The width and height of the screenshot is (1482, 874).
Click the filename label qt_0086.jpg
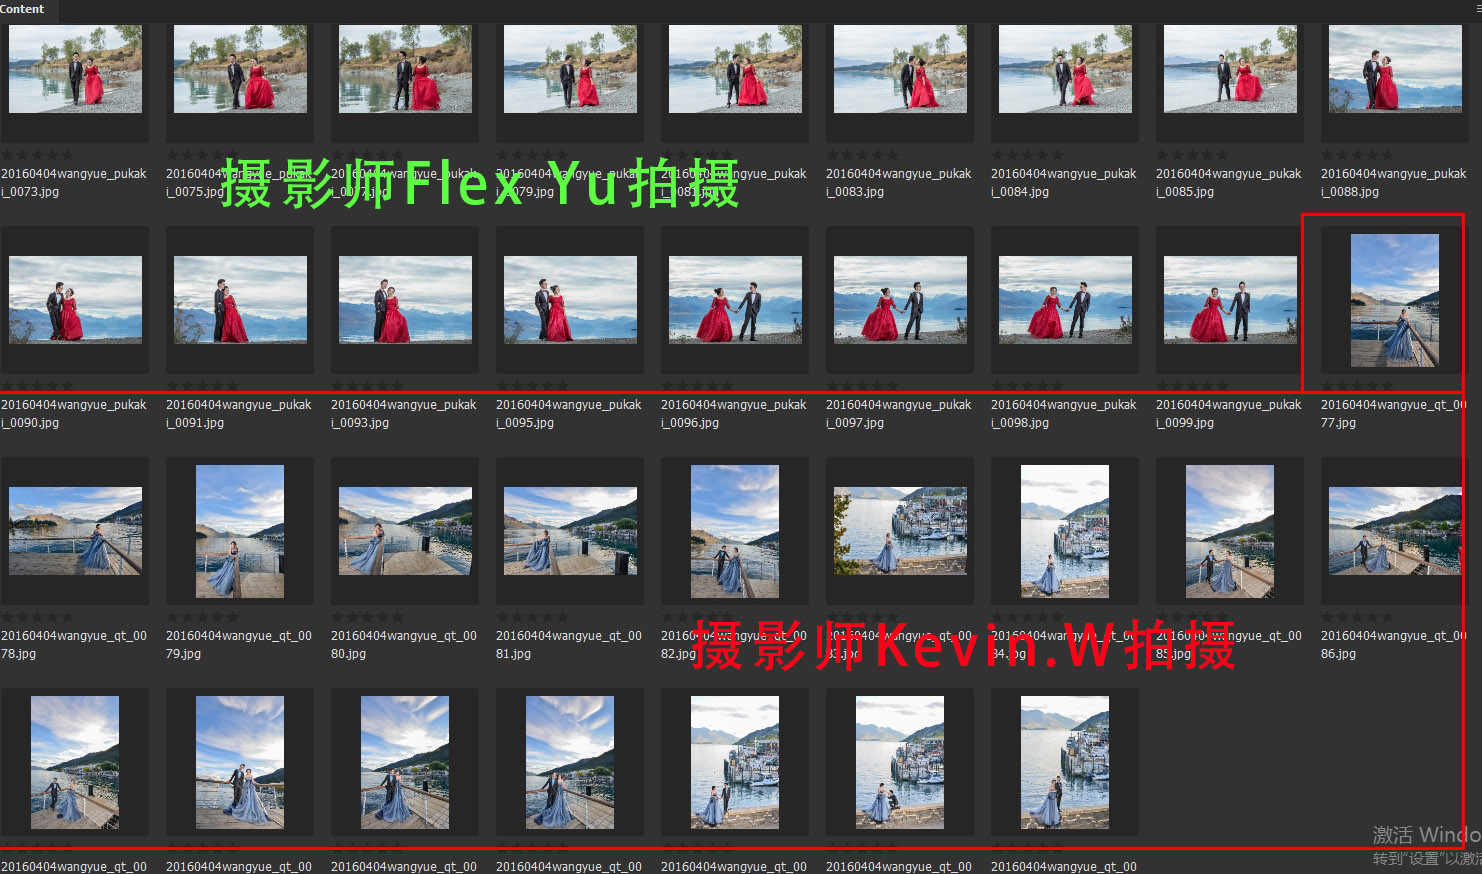(1393, 644)
